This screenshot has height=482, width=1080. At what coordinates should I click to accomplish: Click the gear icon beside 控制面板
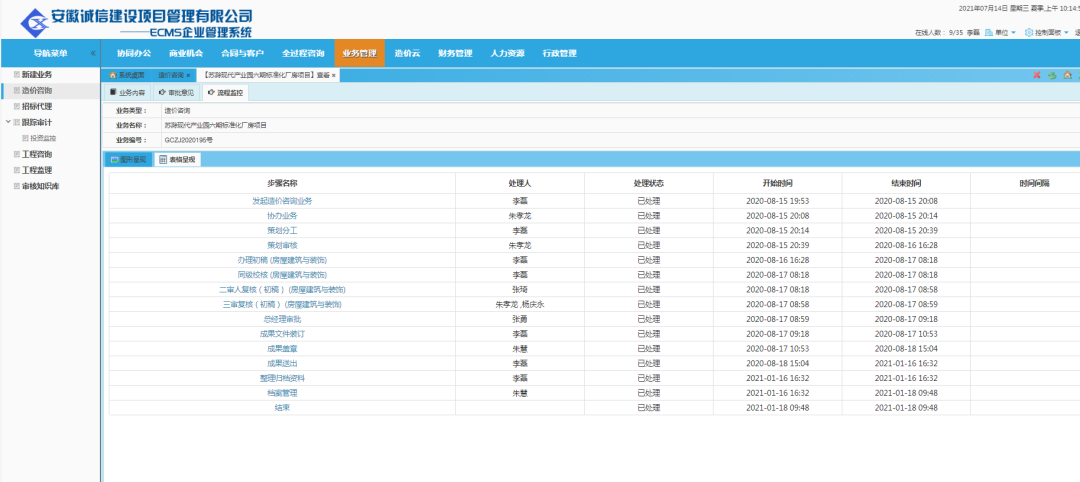[1029, 33]
